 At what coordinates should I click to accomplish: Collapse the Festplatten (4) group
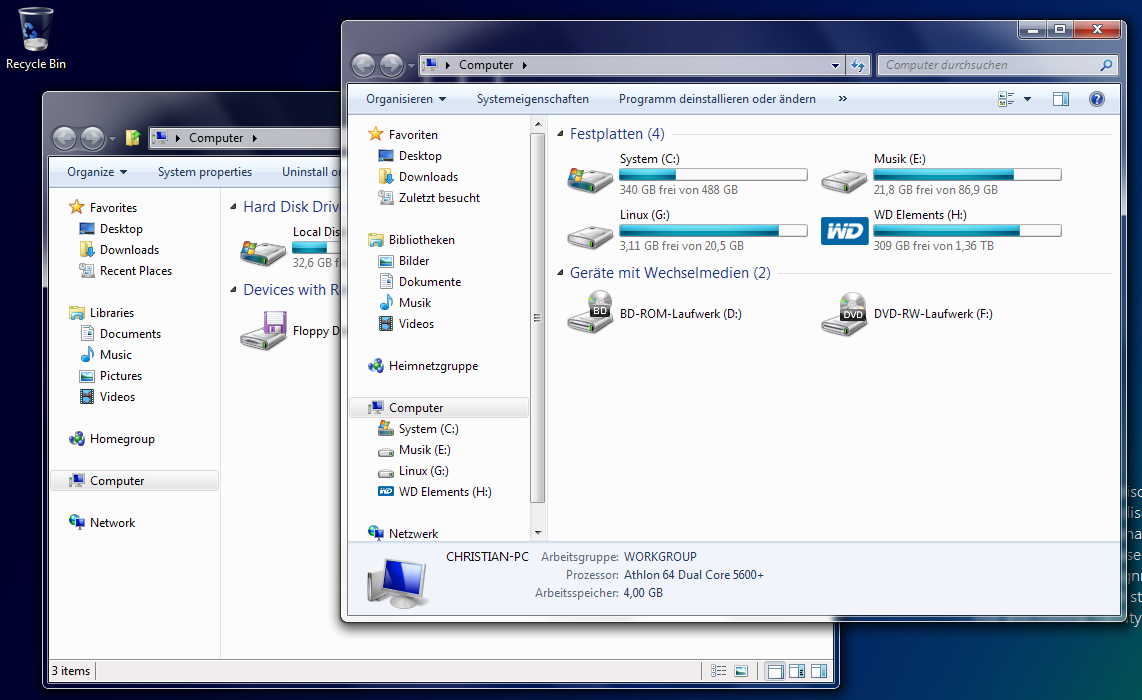click(x=563, y=133)
